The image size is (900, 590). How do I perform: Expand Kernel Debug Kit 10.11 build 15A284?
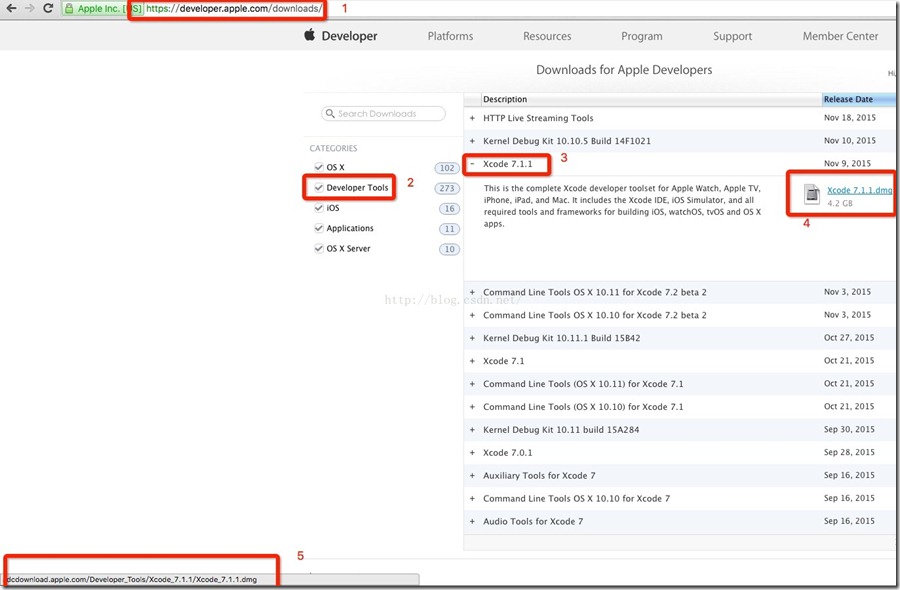coord(472,430)
